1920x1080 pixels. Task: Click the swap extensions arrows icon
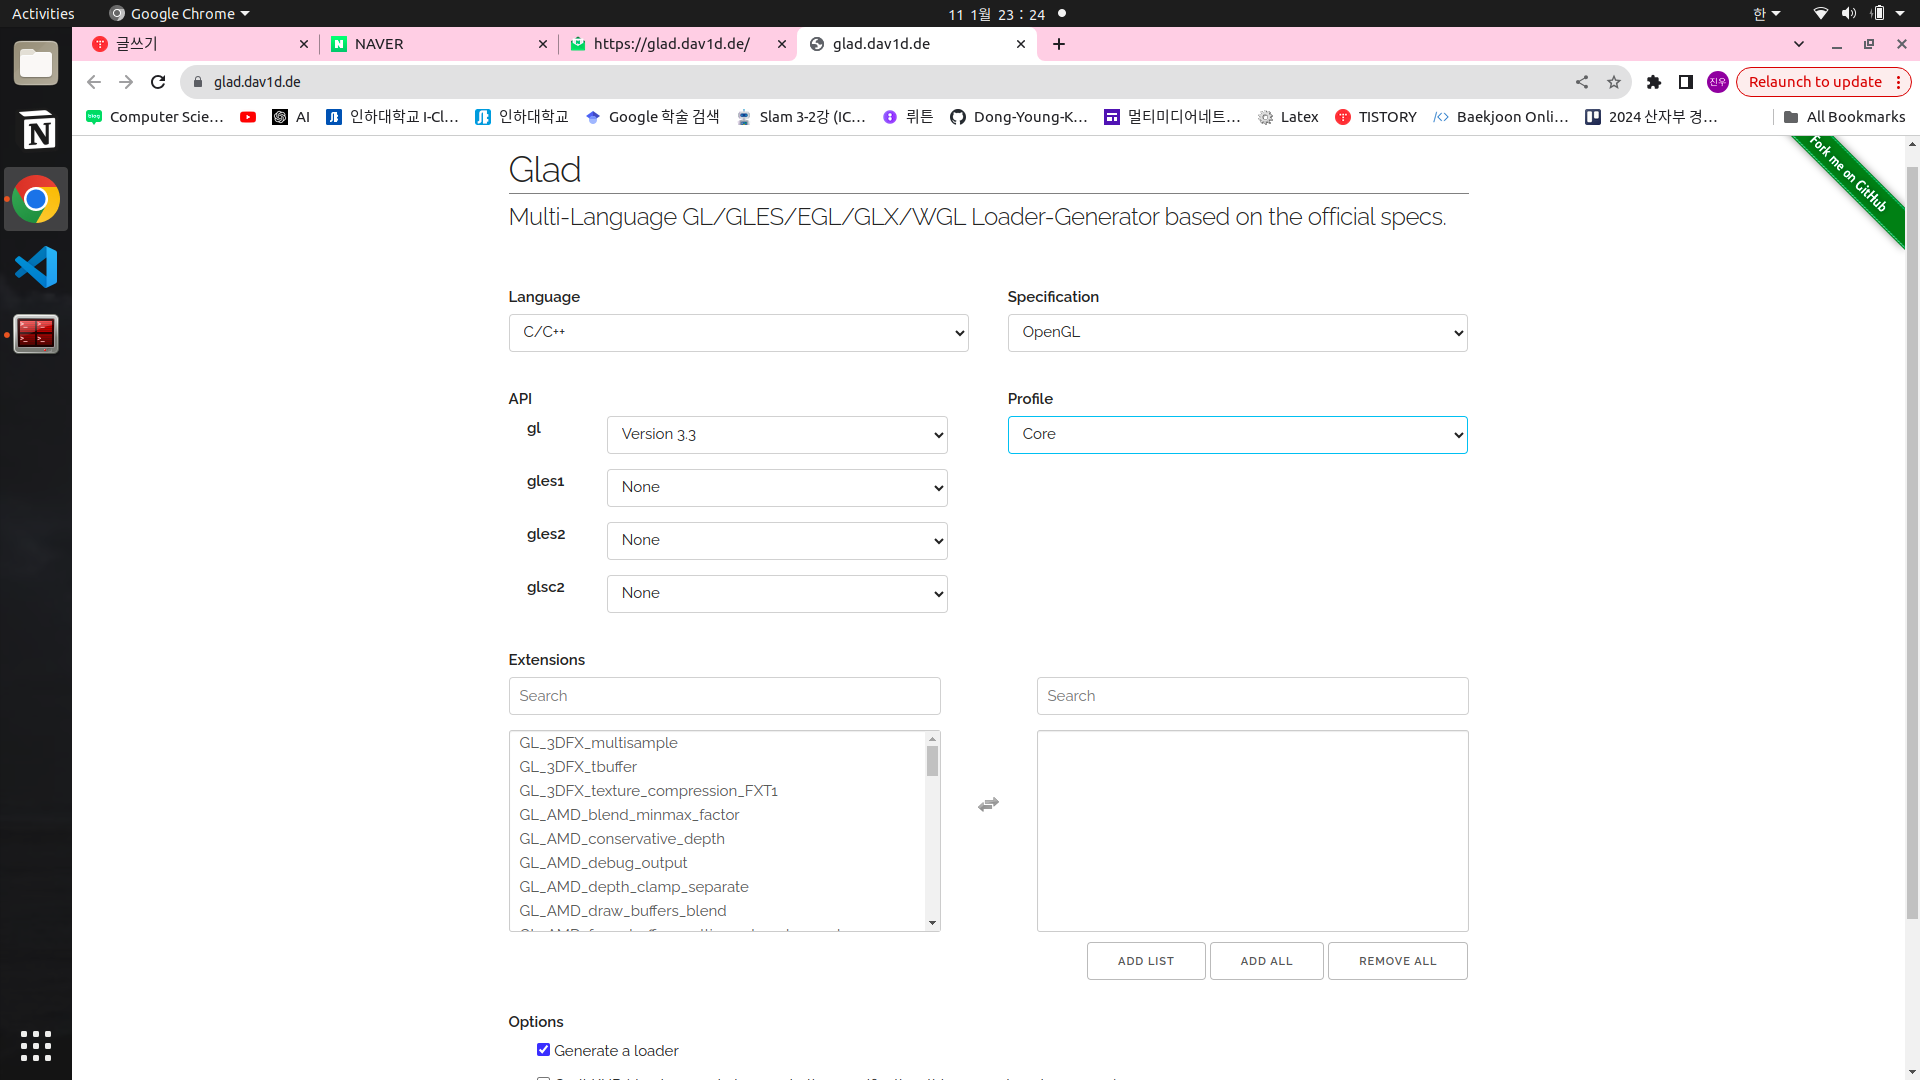point(988,805)
